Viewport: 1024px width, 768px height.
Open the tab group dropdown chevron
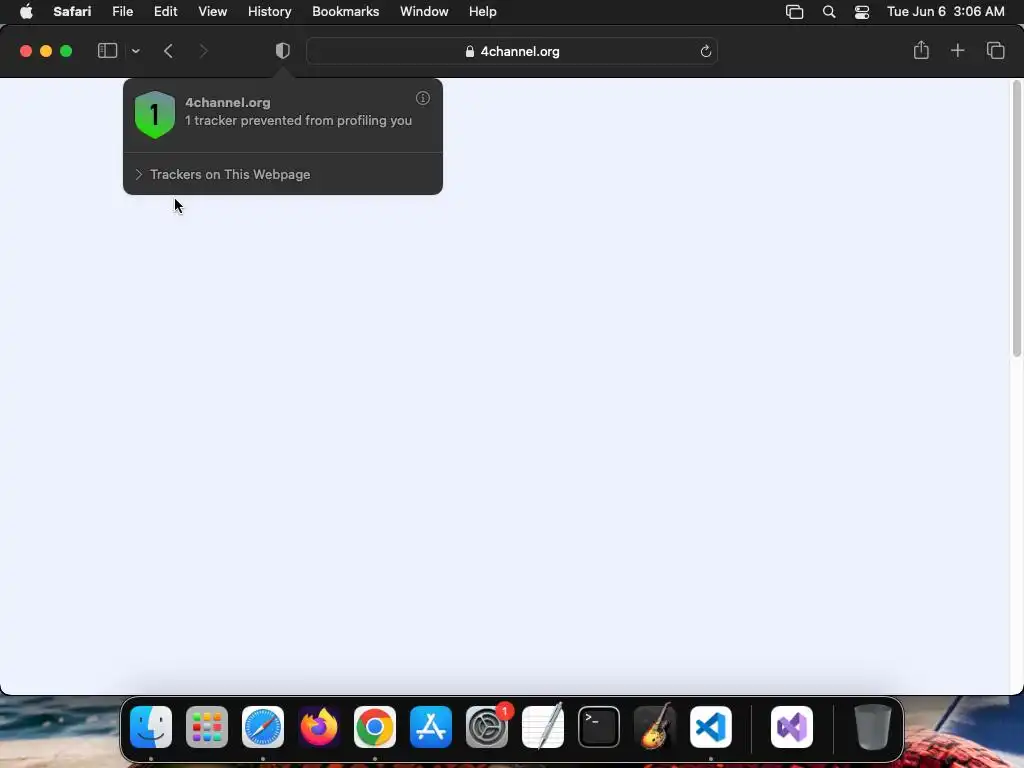tap(135, 51)
